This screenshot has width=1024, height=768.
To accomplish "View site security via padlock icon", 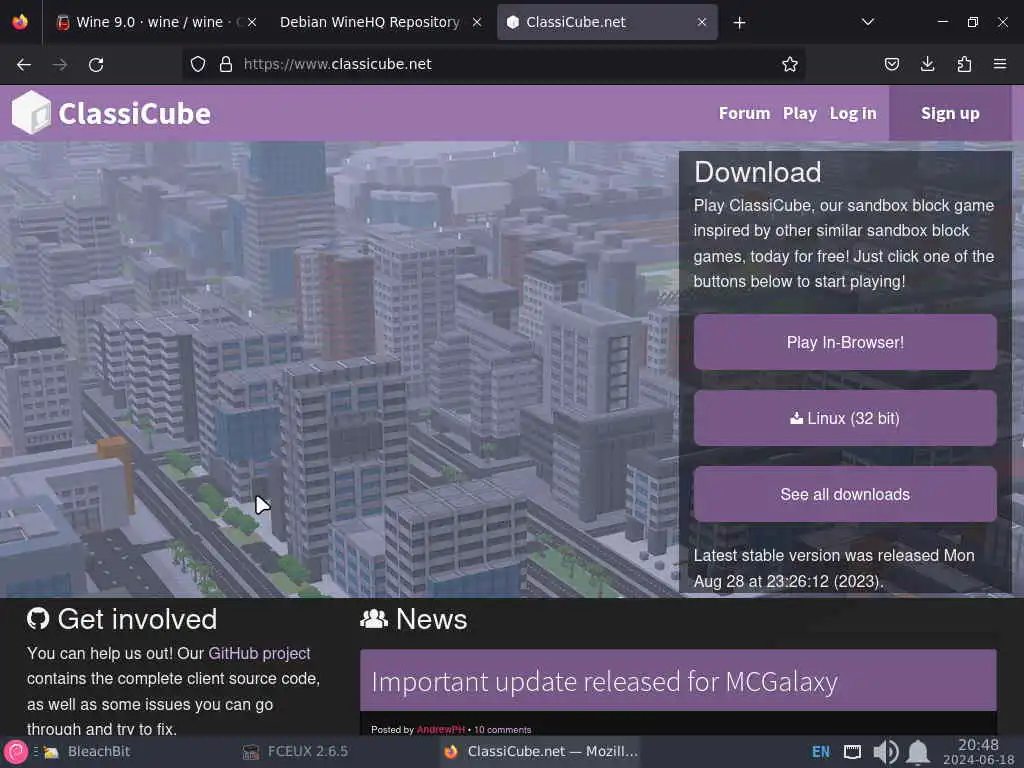I will (226, 64).
